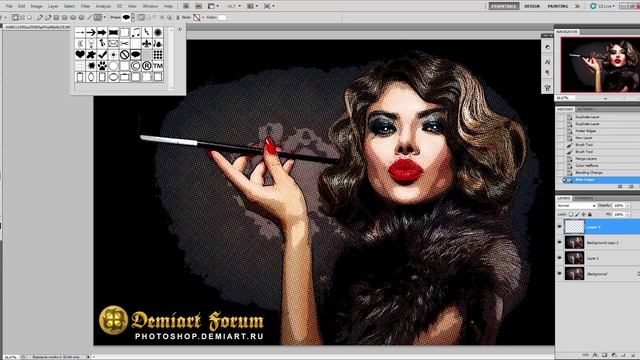Open the Character panel icon

[547, 62]
